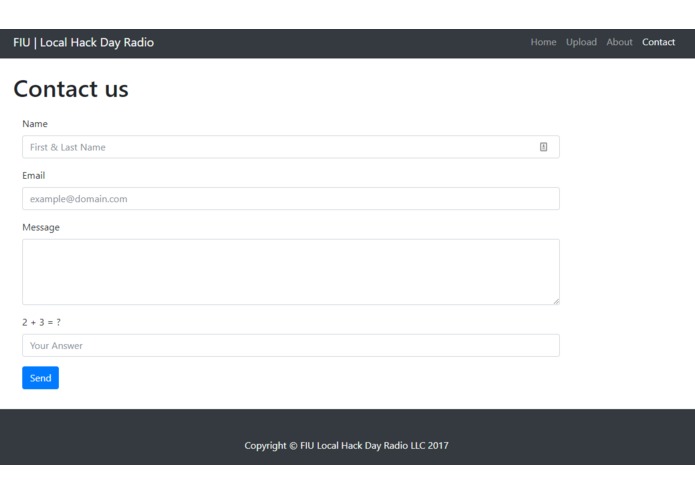Viewport: 695px width, 494px height.
Task: Go to the Upload page
Action: [x=581, y=42]
